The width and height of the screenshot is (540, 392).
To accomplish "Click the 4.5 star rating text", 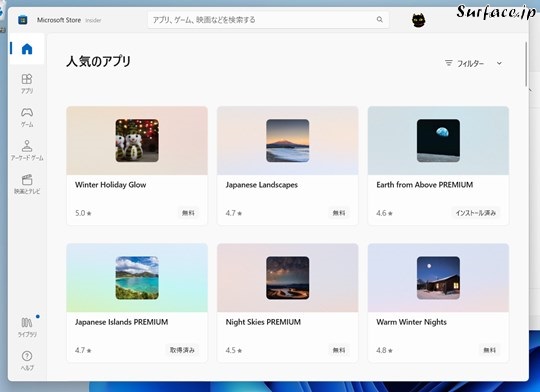I will 234,350.
